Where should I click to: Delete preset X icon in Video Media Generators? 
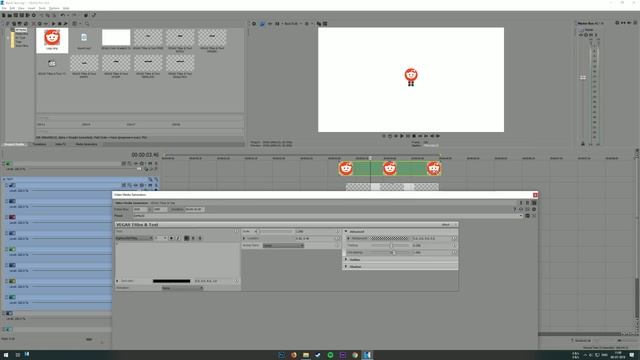534,216
